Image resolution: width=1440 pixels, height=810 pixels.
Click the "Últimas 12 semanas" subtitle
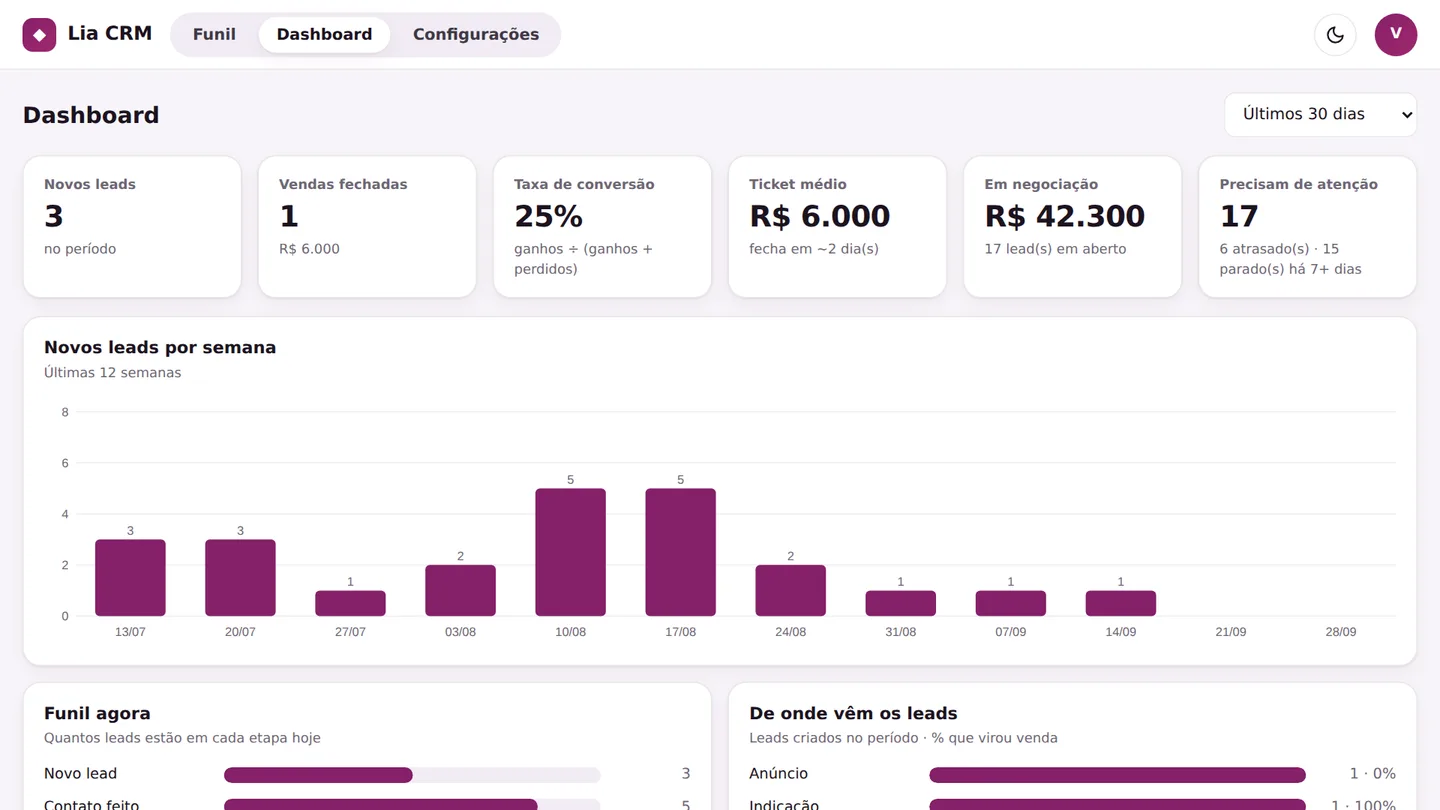(113, 373)
